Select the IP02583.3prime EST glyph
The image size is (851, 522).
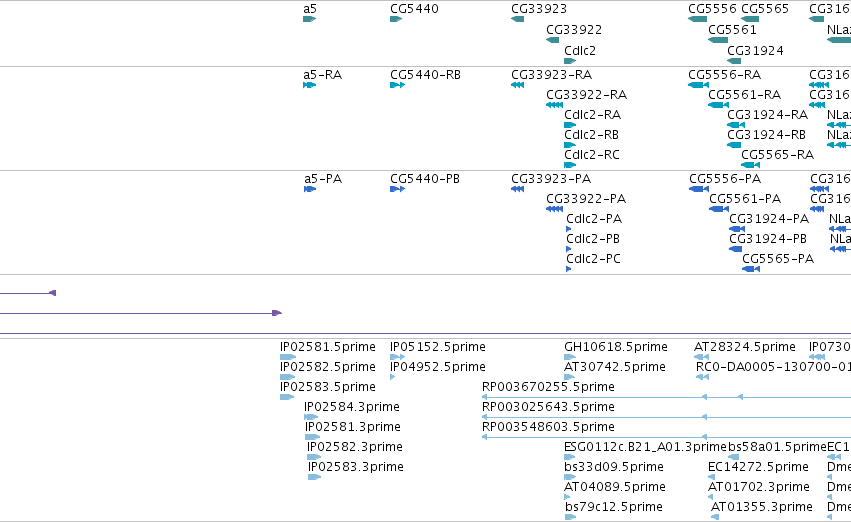click(315, 477)
